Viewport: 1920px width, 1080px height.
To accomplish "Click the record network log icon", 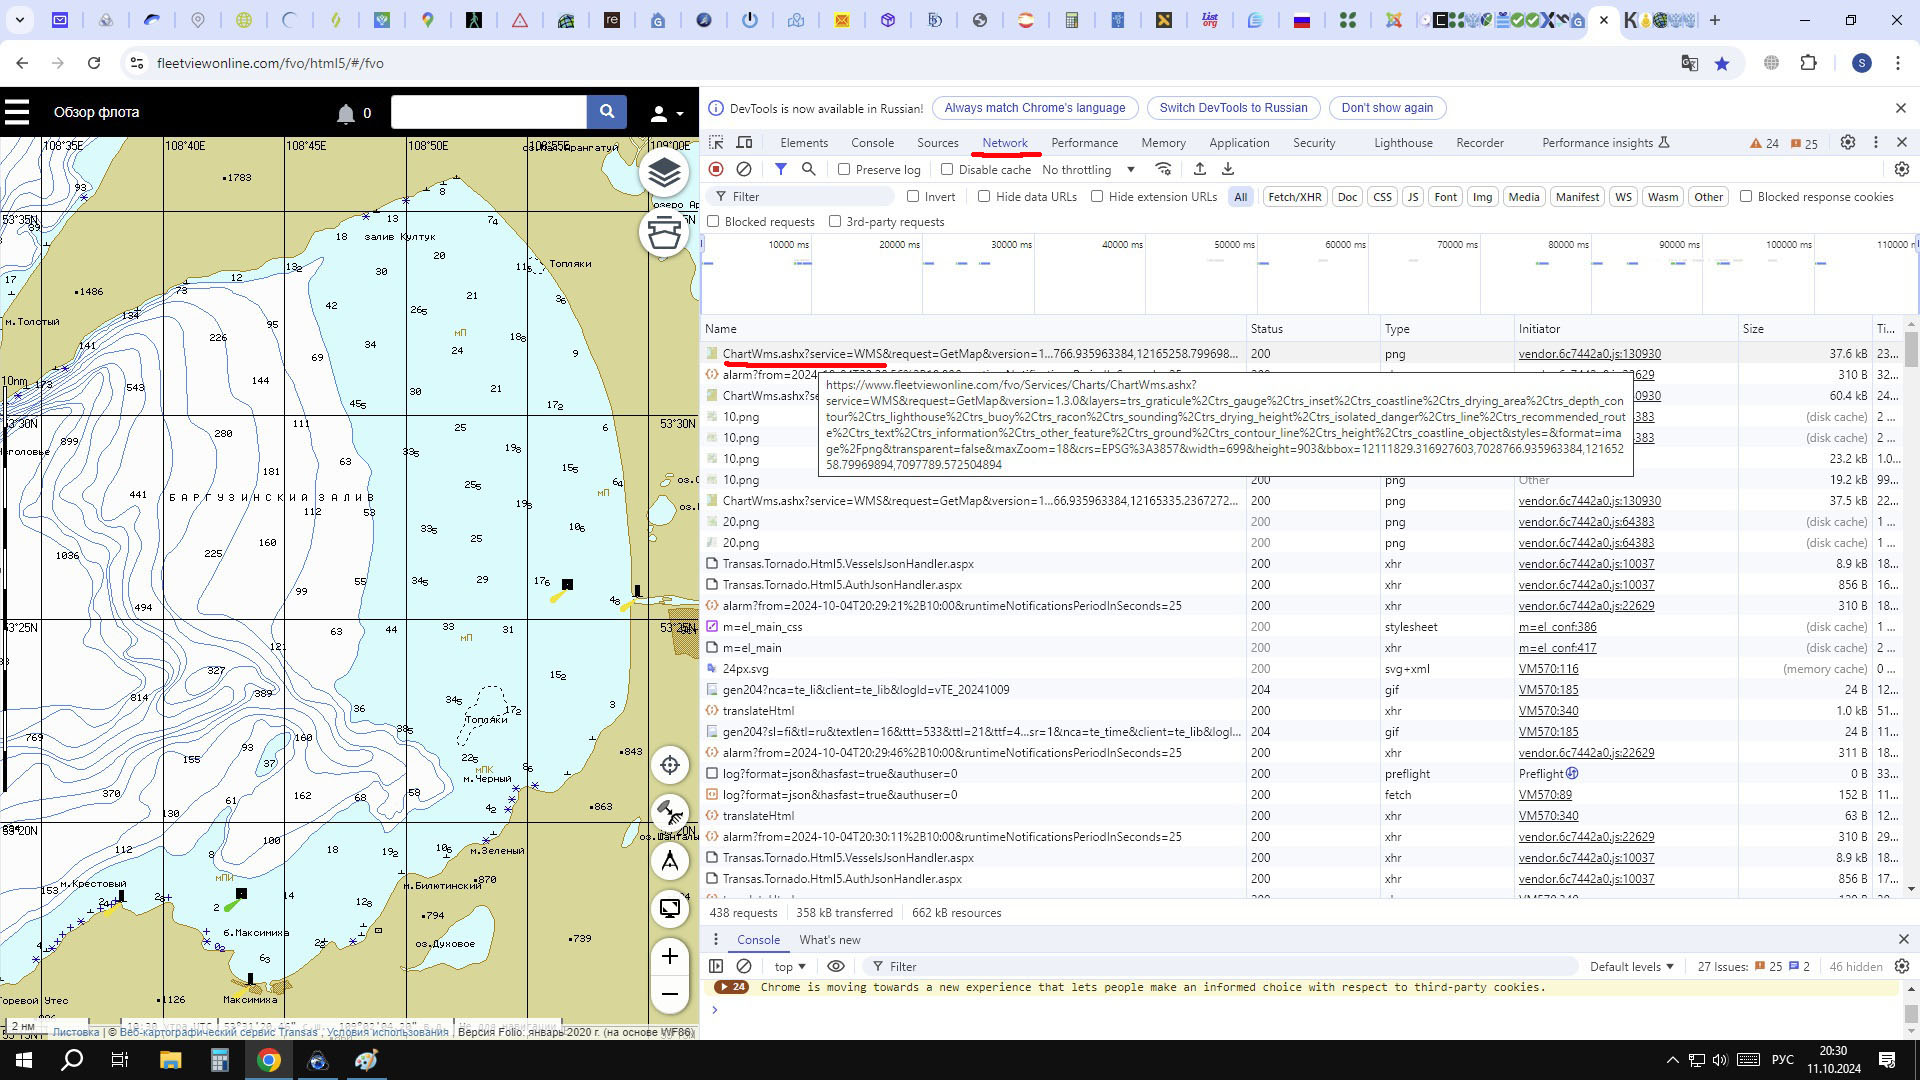I will 716,169.
